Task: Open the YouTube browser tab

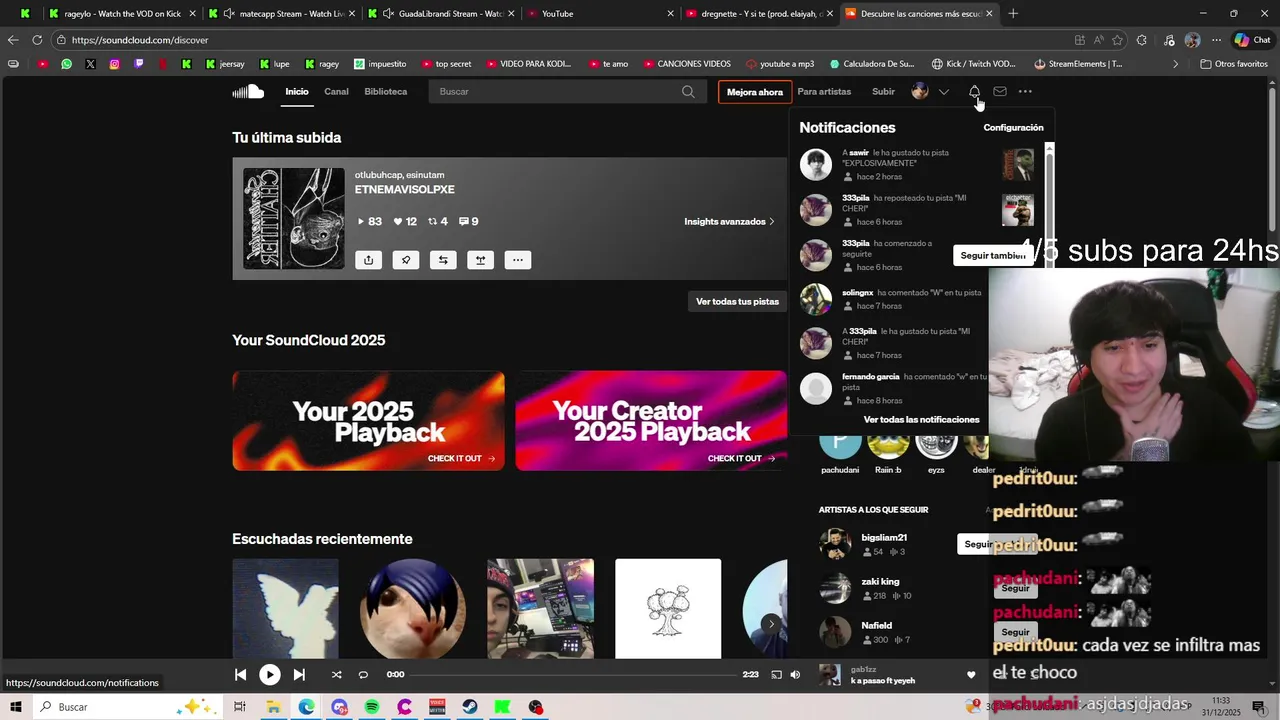Action: coord(598,14)
